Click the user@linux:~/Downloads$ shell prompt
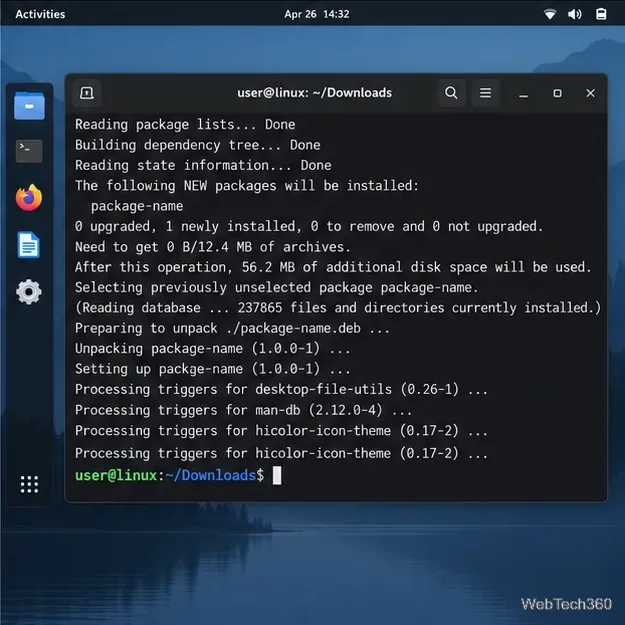Viewport: 625px width, 625px height. click(x=169, y=475)
